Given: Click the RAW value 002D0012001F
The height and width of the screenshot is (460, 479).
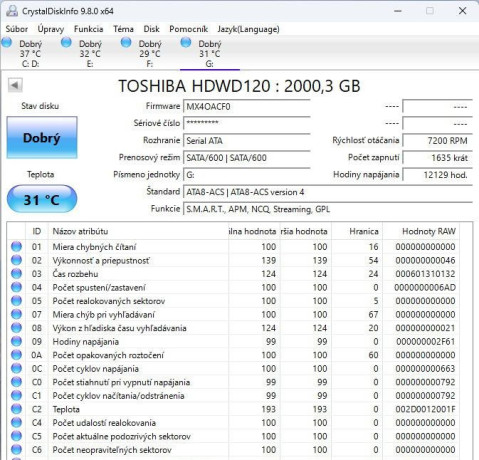Looking at the screenshot, I should click(425, 409).
